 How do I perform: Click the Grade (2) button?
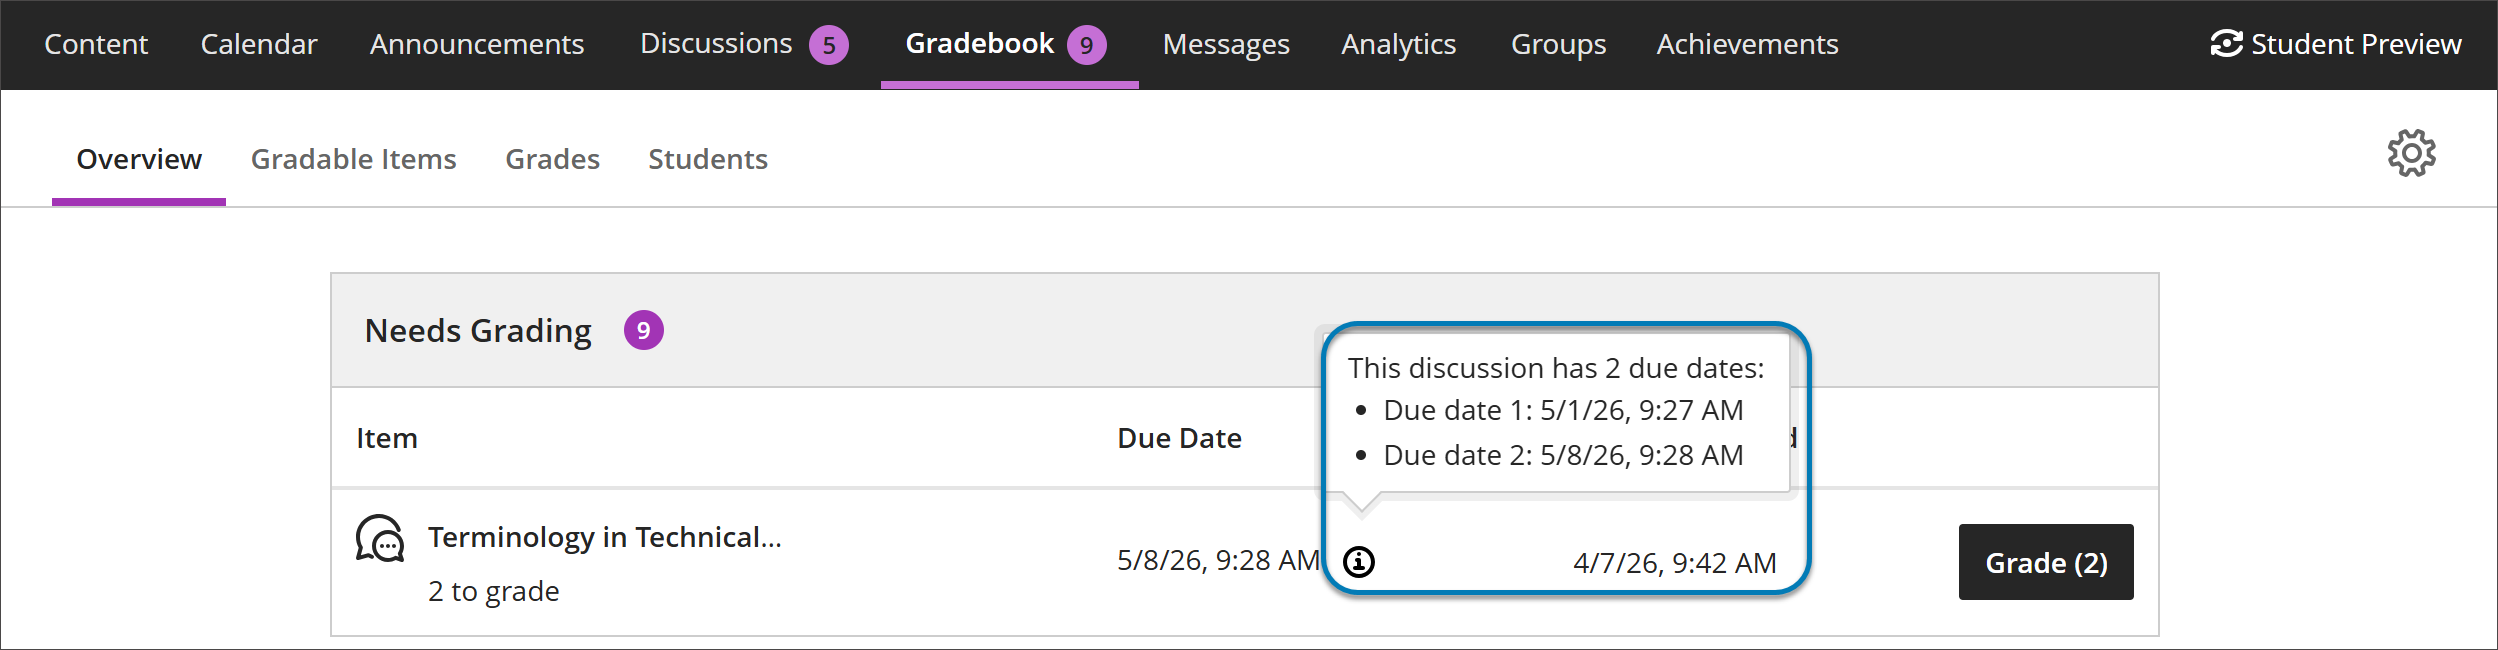coord(2045,562)
